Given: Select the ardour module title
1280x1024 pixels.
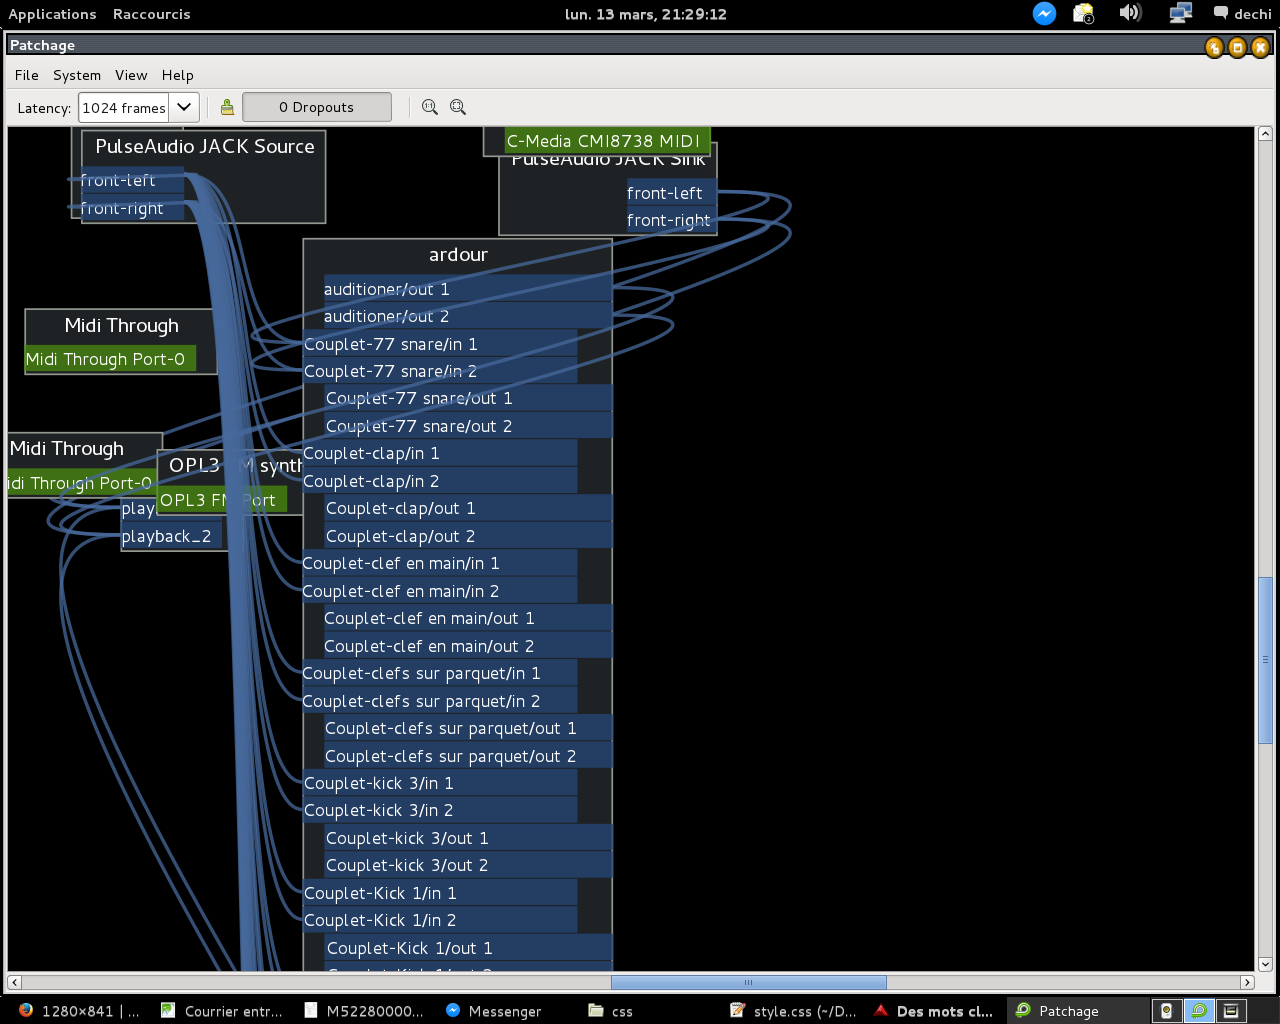Looking at the screenshot, I should click(x=458, y=255).
